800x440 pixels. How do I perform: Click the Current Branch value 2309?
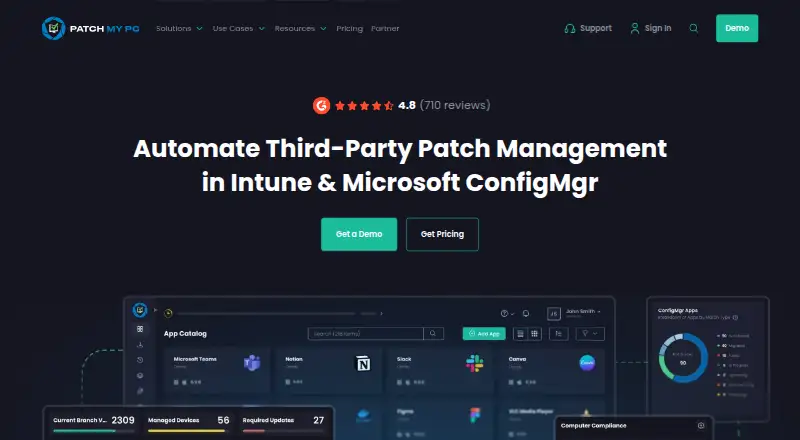click(x=123, y=420)
